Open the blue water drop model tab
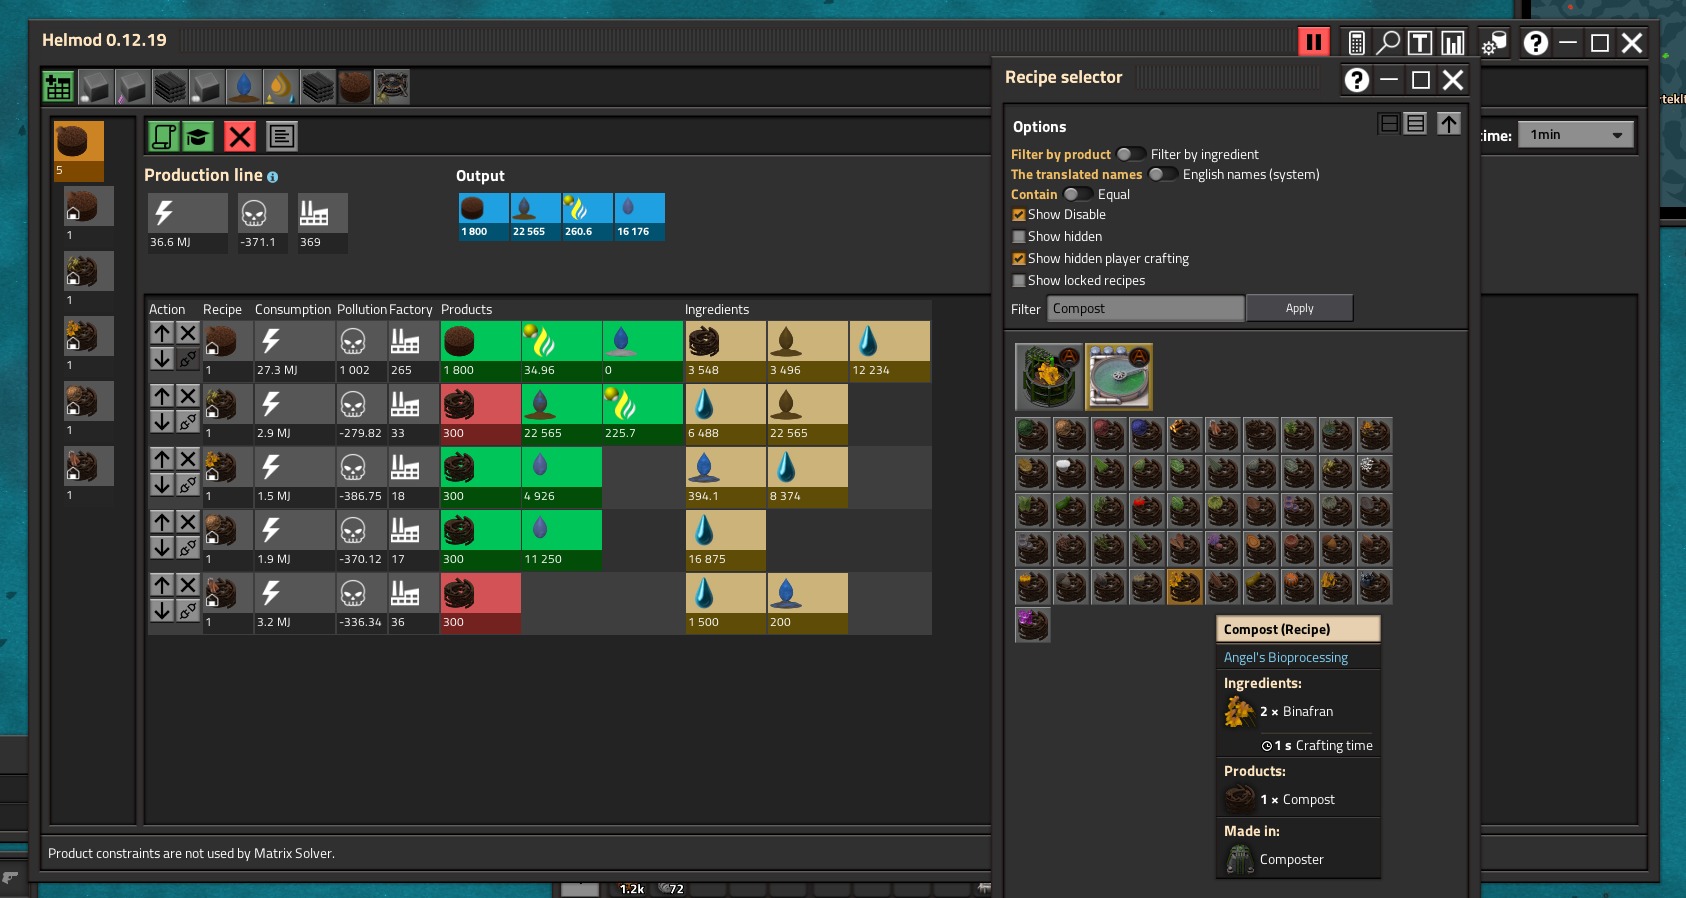 click(x=244, y=87)
